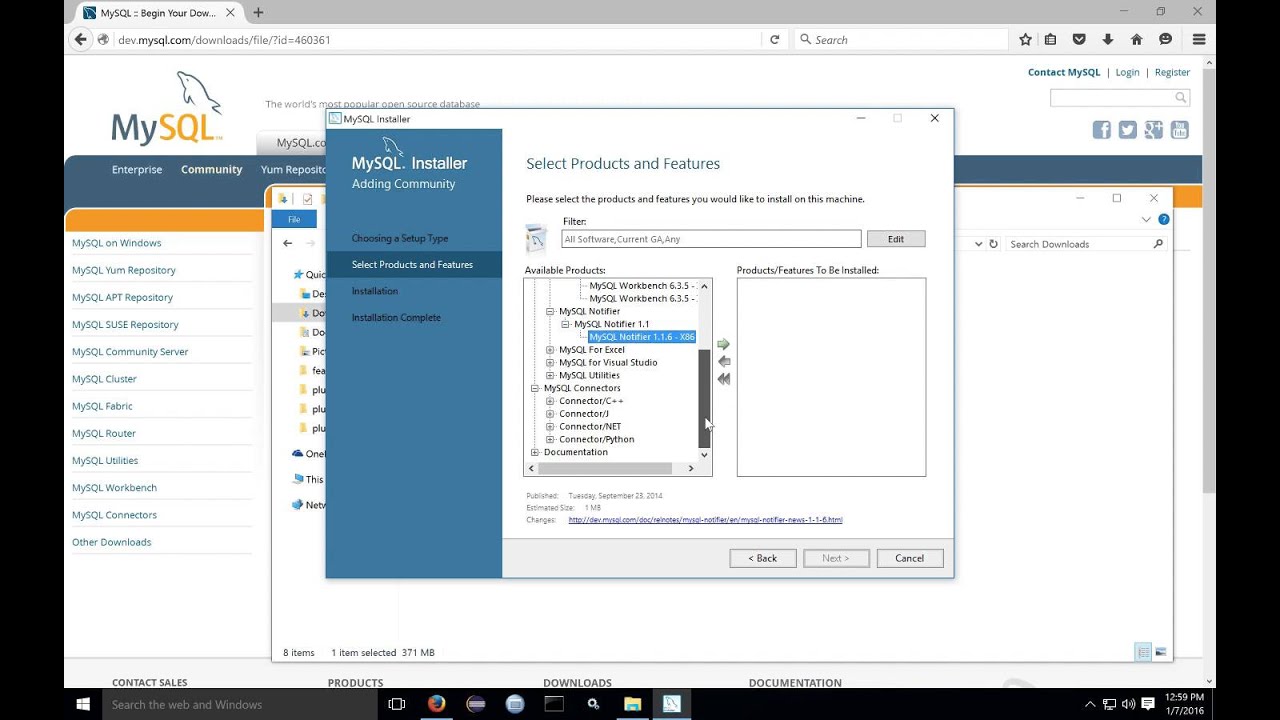Switch to Firefox on the taskbar
This screenshot has width=1280, height=720.
tap(436, 704)
